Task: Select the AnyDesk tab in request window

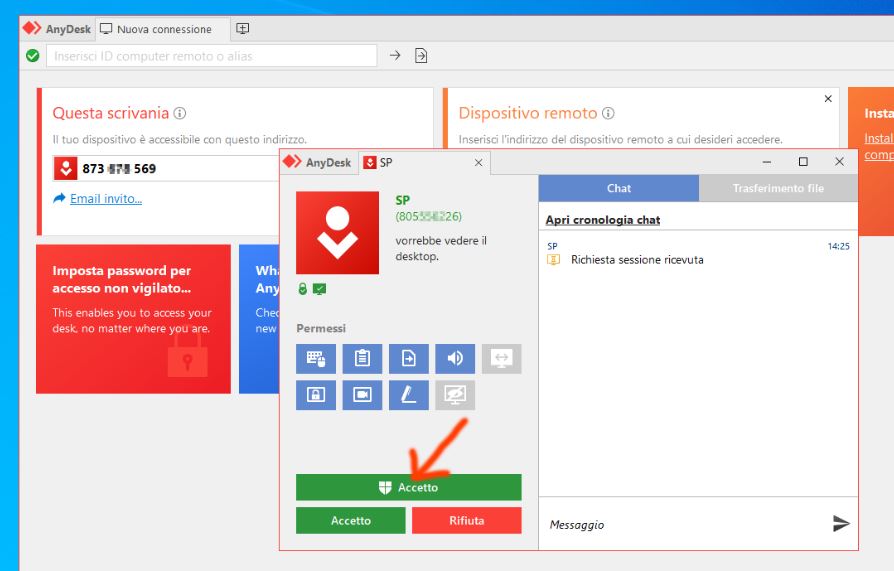Action: (x=318, y=163)
